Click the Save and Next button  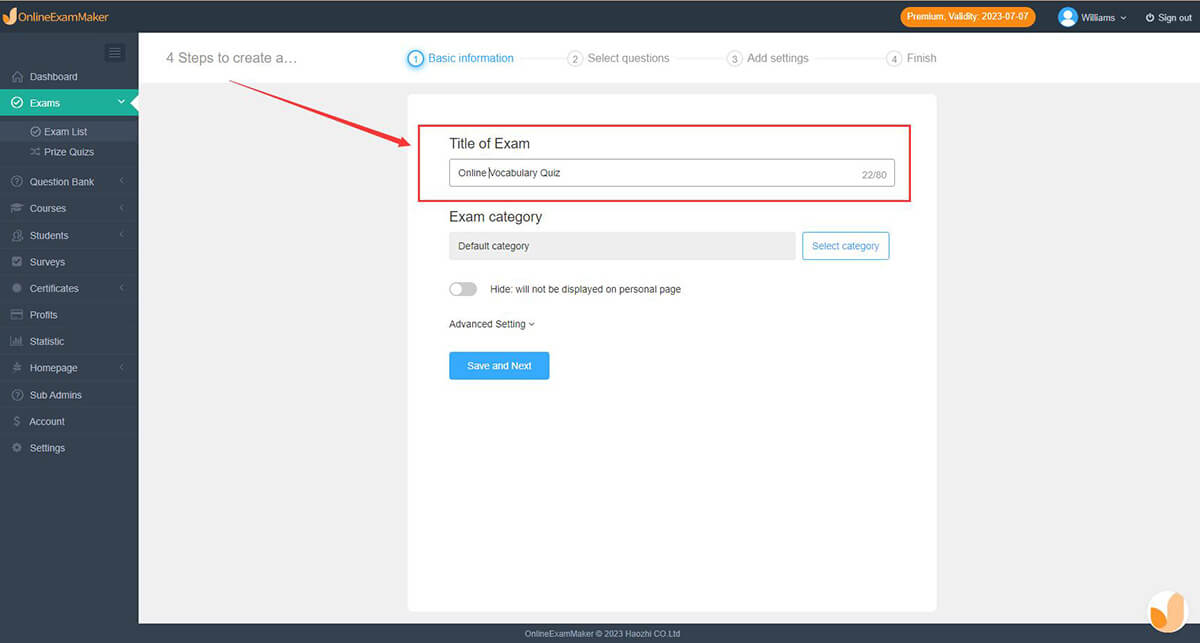point(498,365)
